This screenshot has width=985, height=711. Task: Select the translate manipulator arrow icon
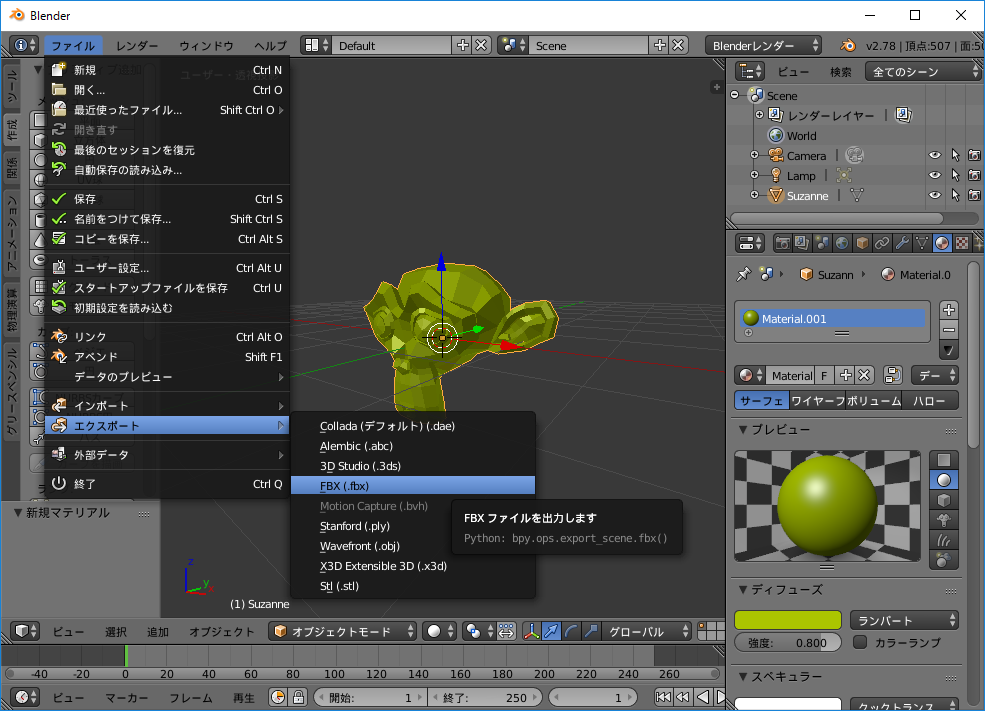(551, 631)
